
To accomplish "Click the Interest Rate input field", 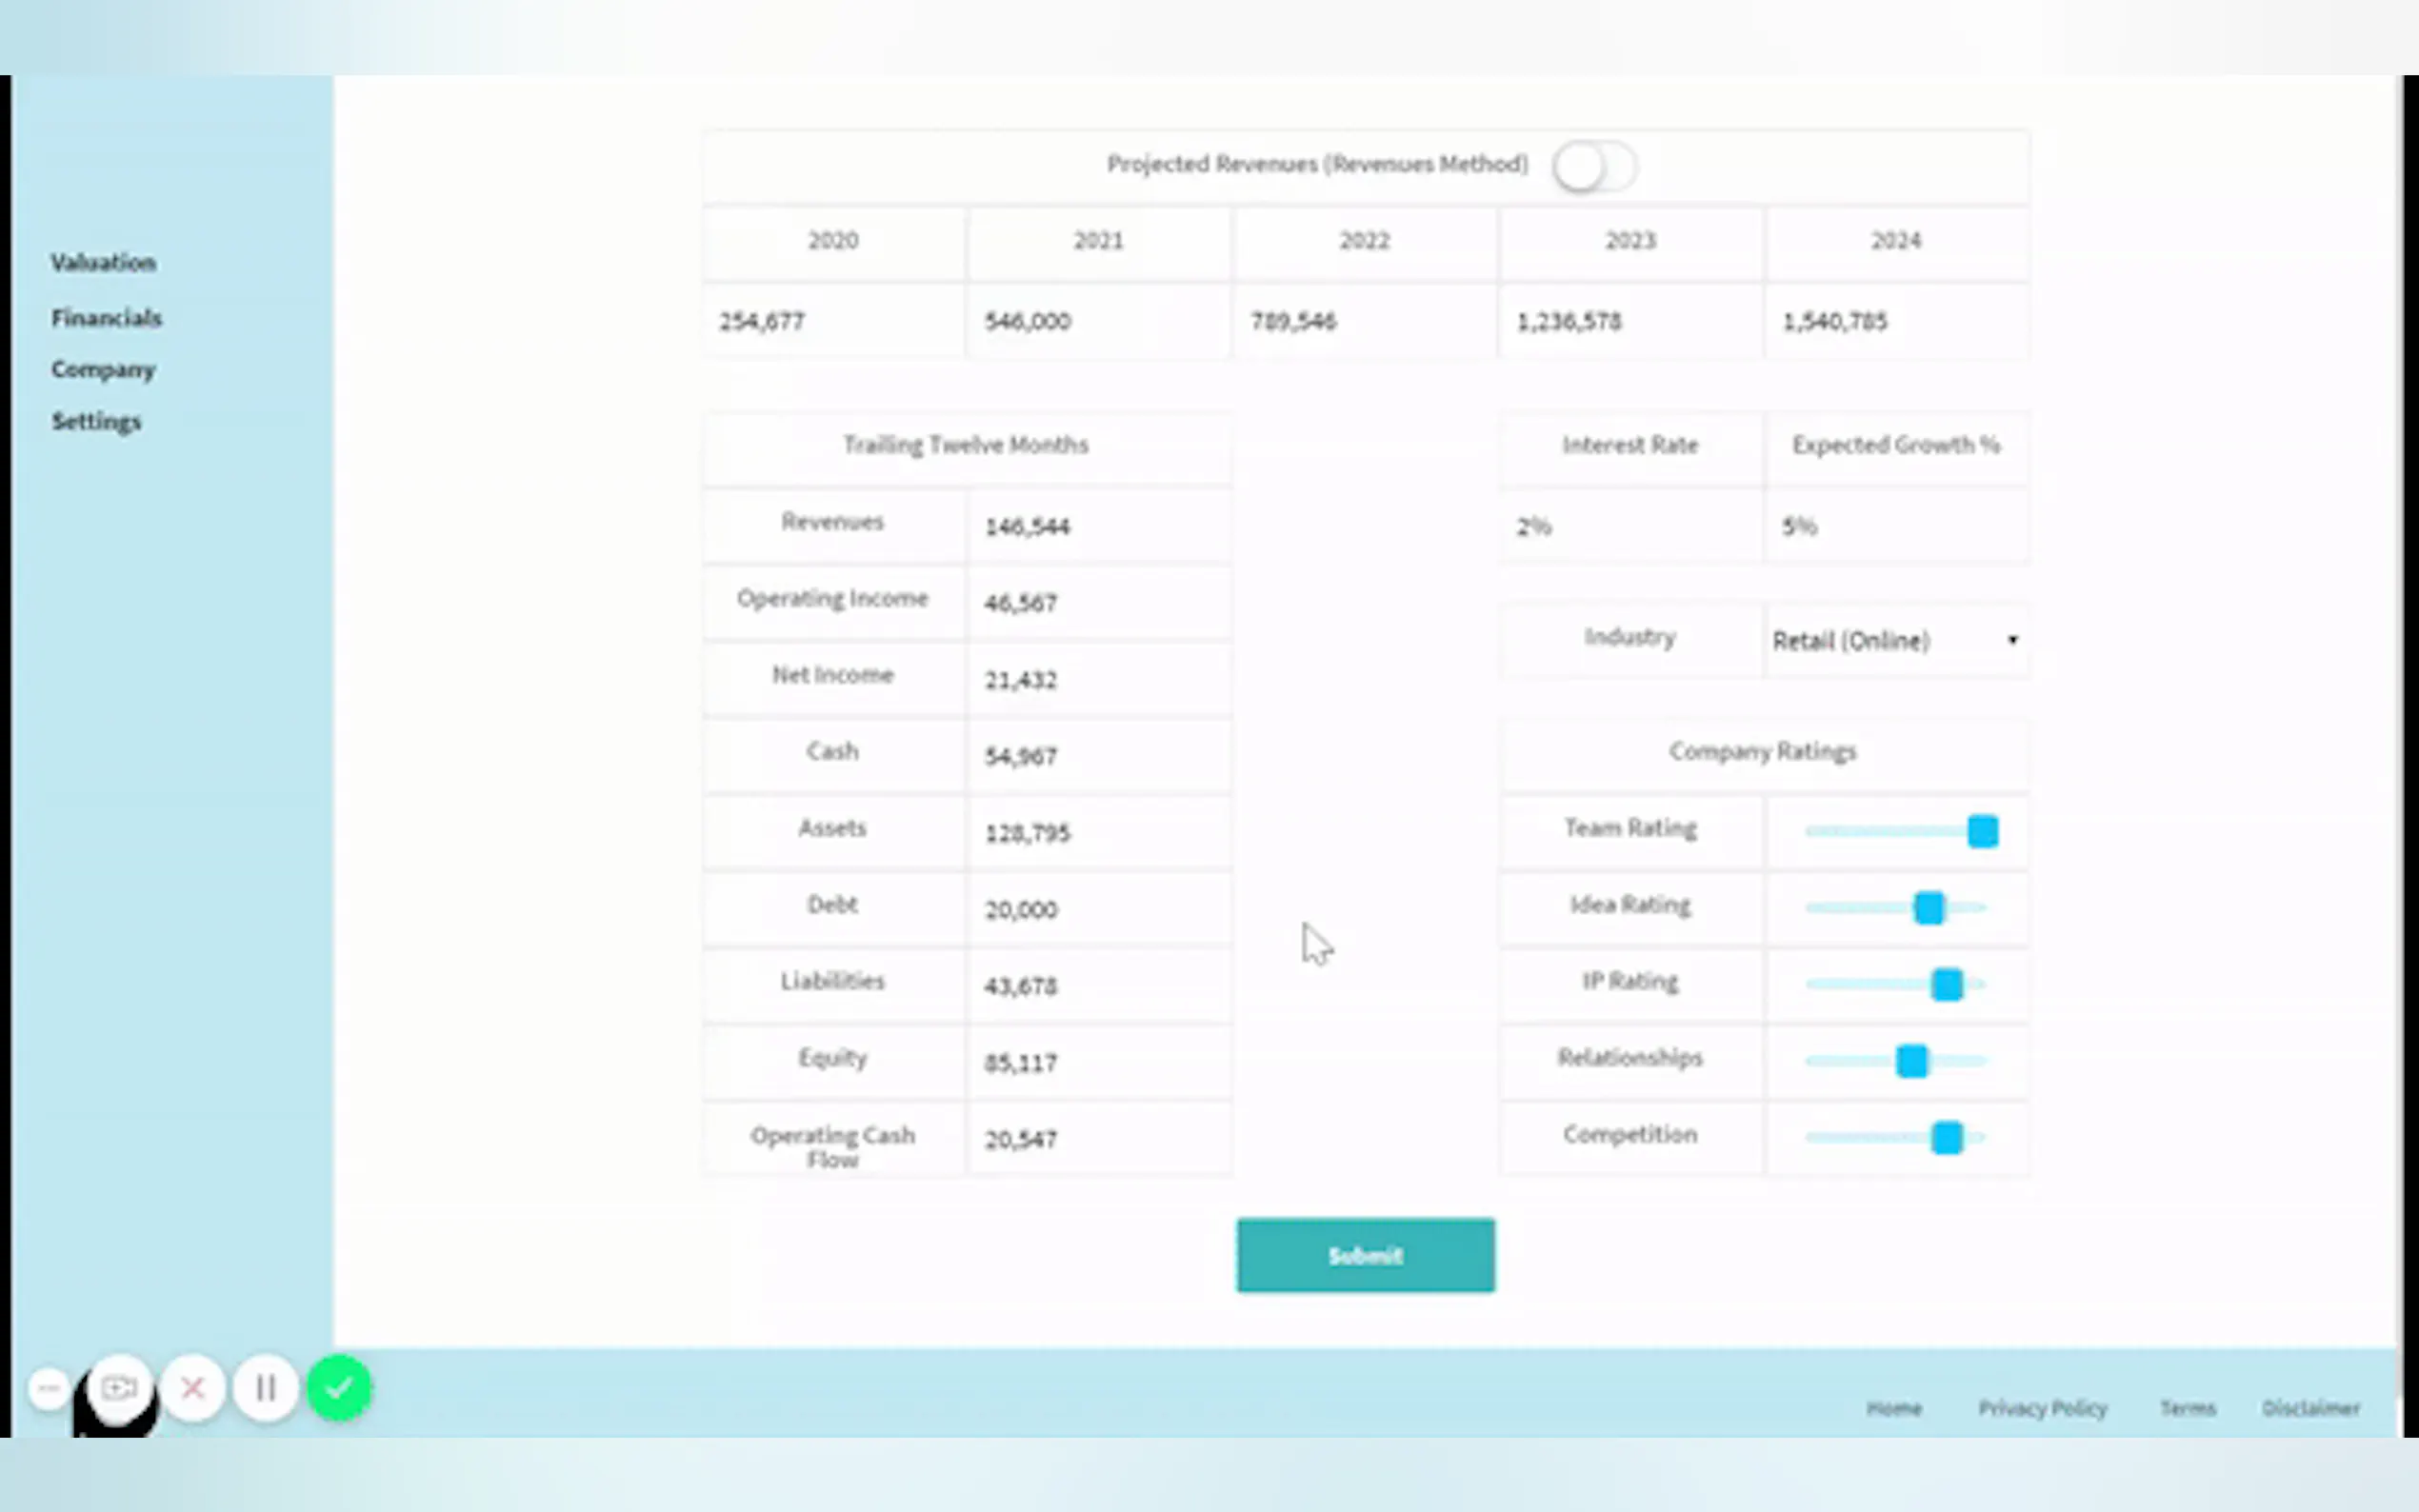I will pos(1630,526).
